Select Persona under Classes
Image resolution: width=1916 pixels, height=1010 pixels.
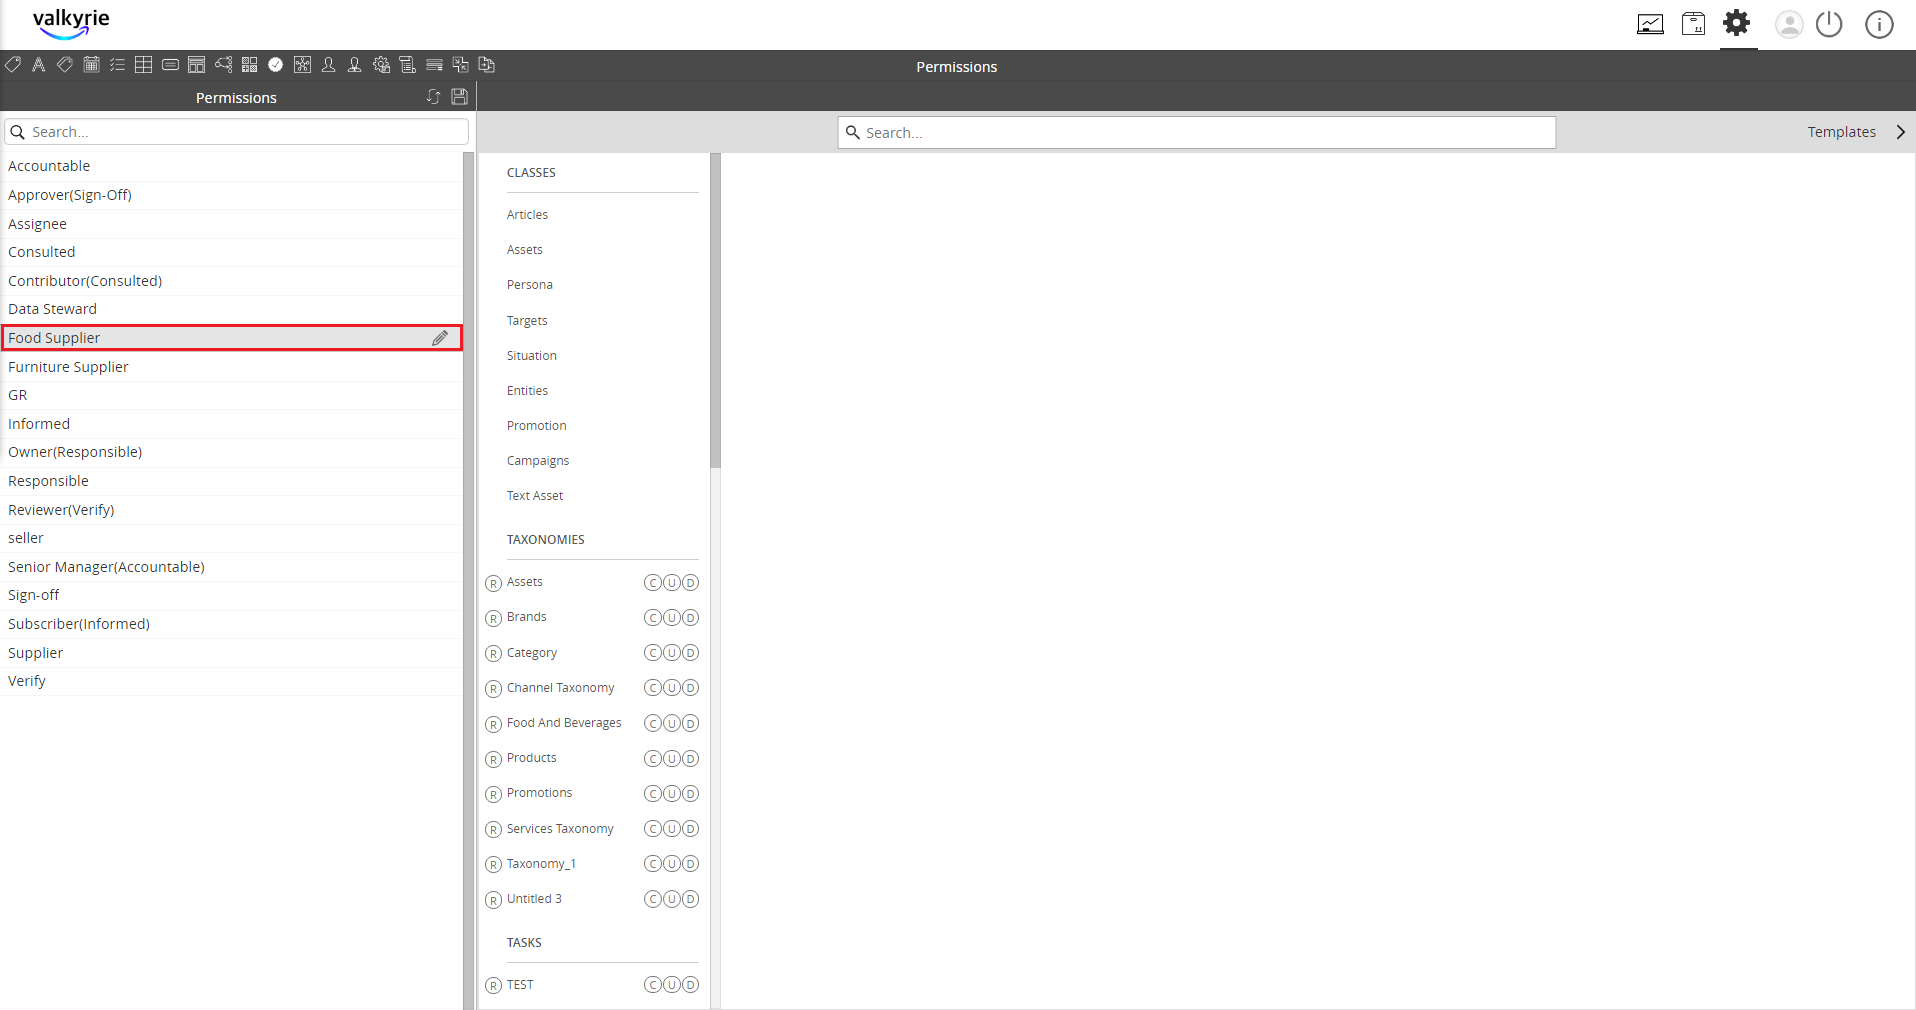[x=529, y=285]
